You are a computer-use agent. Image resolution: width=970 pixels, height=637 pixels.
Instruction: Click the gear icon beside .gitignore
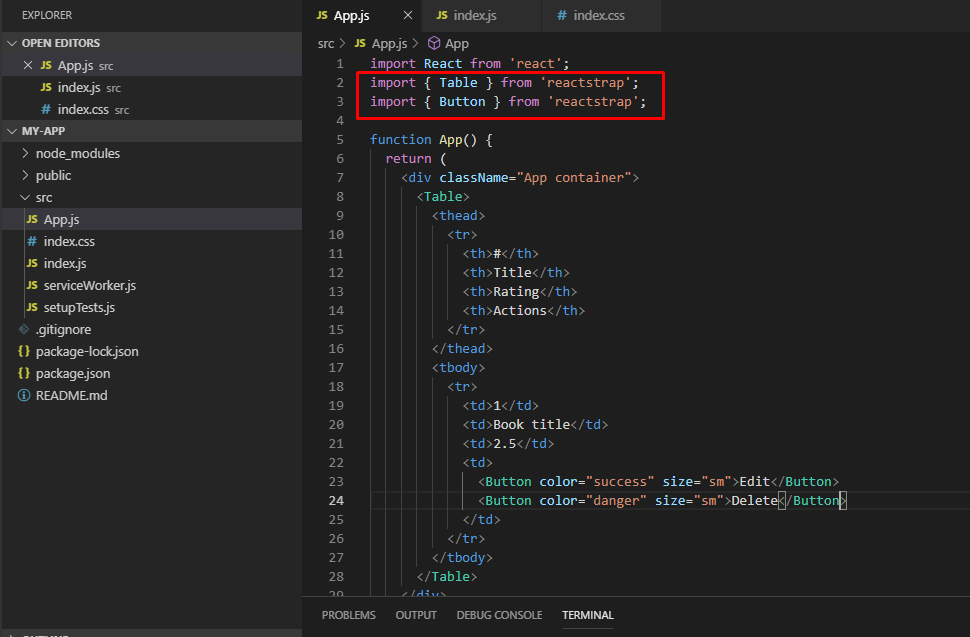pos(22,329)
